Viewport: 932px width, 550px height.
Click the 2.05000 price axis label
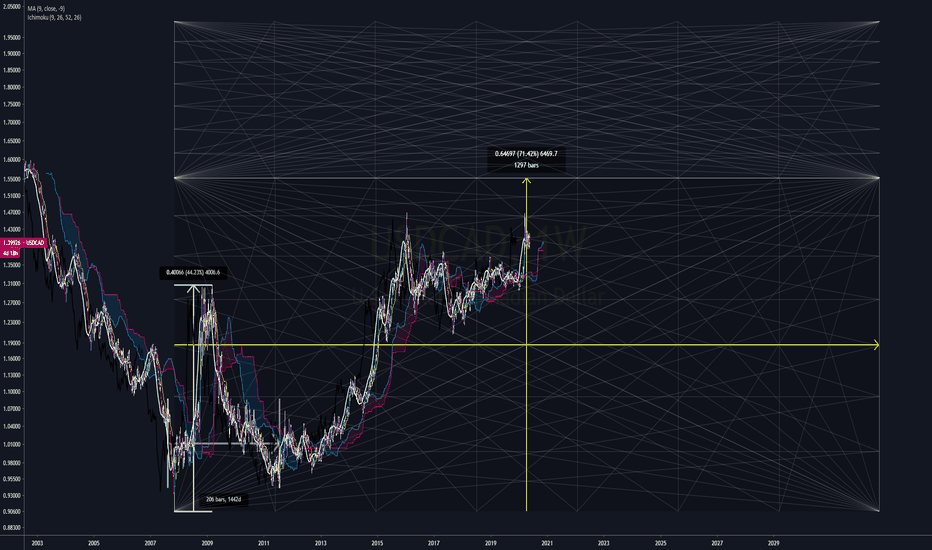pos(12,7)
